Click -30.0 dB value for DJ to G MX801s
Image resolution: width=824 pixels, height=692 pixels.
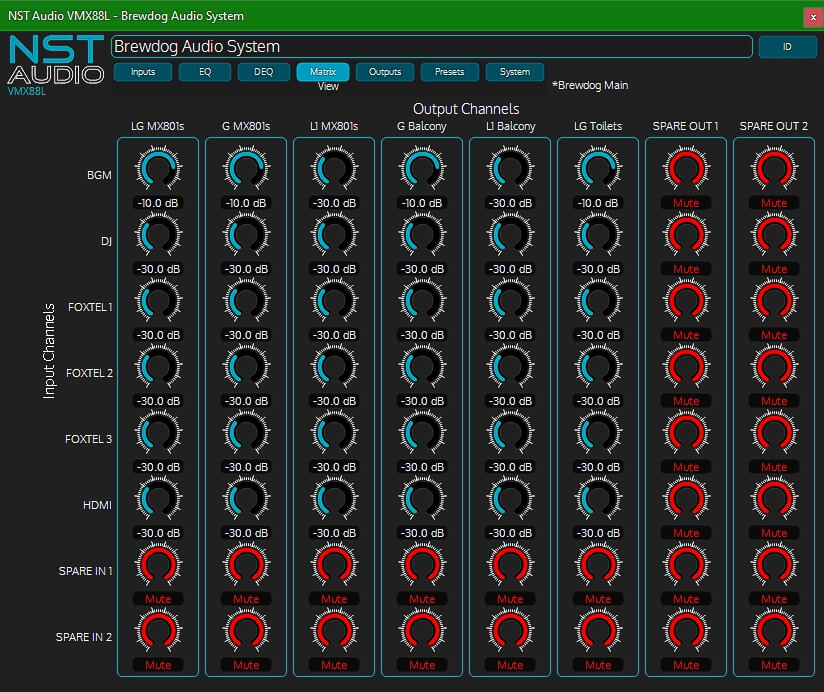pos(246,269)
